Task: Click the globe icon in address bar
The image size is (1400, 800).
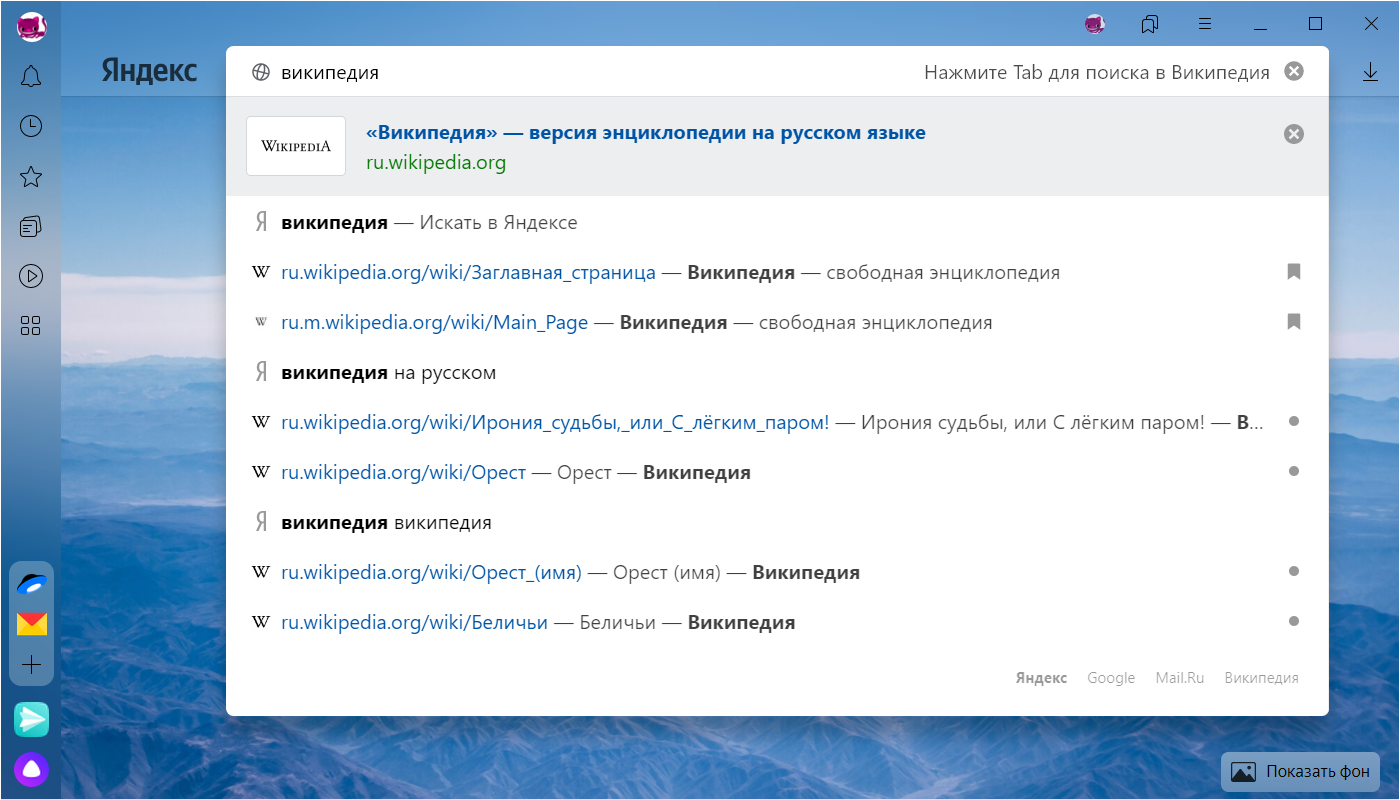Action: (x=261, y=72)
